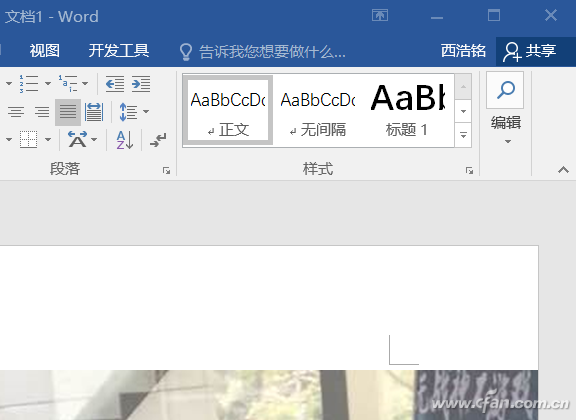This screenshot has height=420, width=576.
Task: Open line spacing dropdown arrow
Action: coord(146,111)
